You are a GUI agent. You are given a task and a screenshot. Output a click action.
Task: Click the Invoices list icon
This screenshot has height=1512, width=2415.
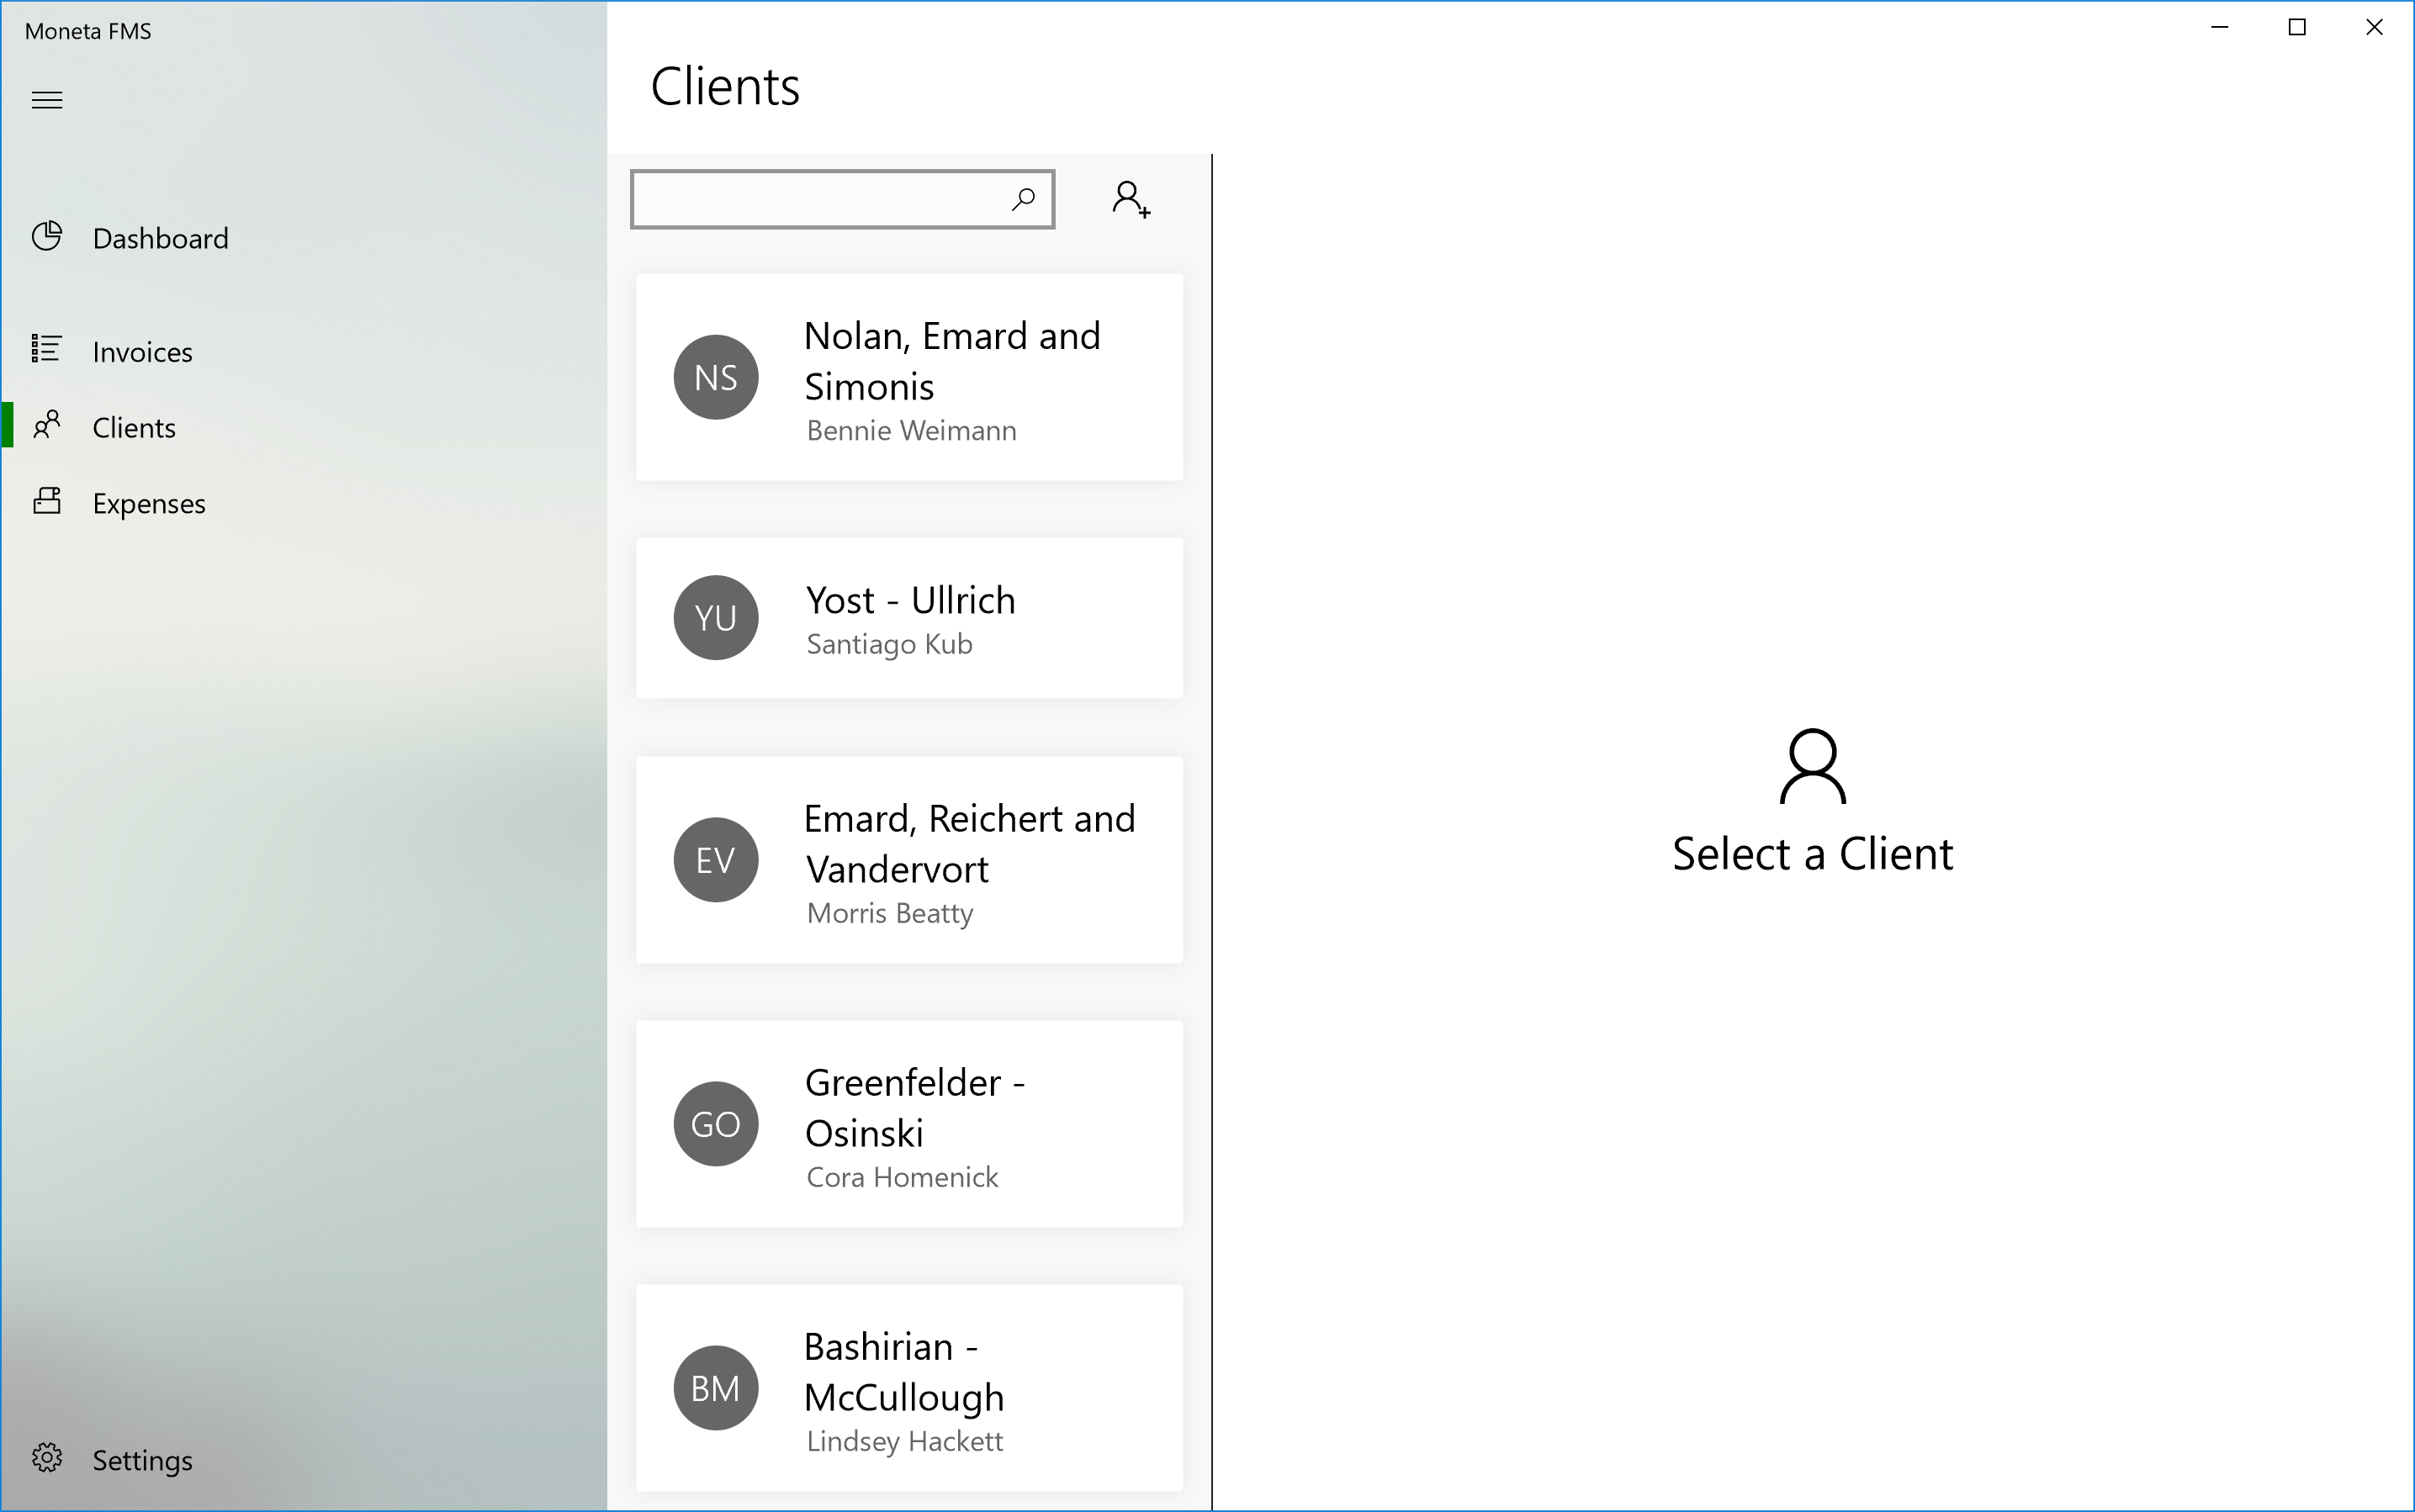click(x=47, y=349)
